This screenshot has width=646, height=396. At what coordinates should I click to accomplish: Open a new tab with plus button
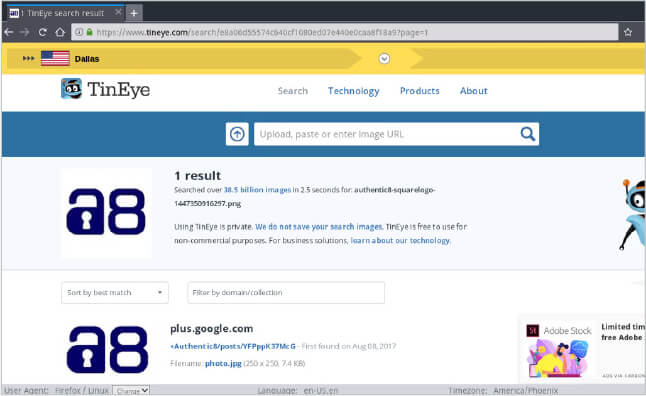(x=134, y=13)
